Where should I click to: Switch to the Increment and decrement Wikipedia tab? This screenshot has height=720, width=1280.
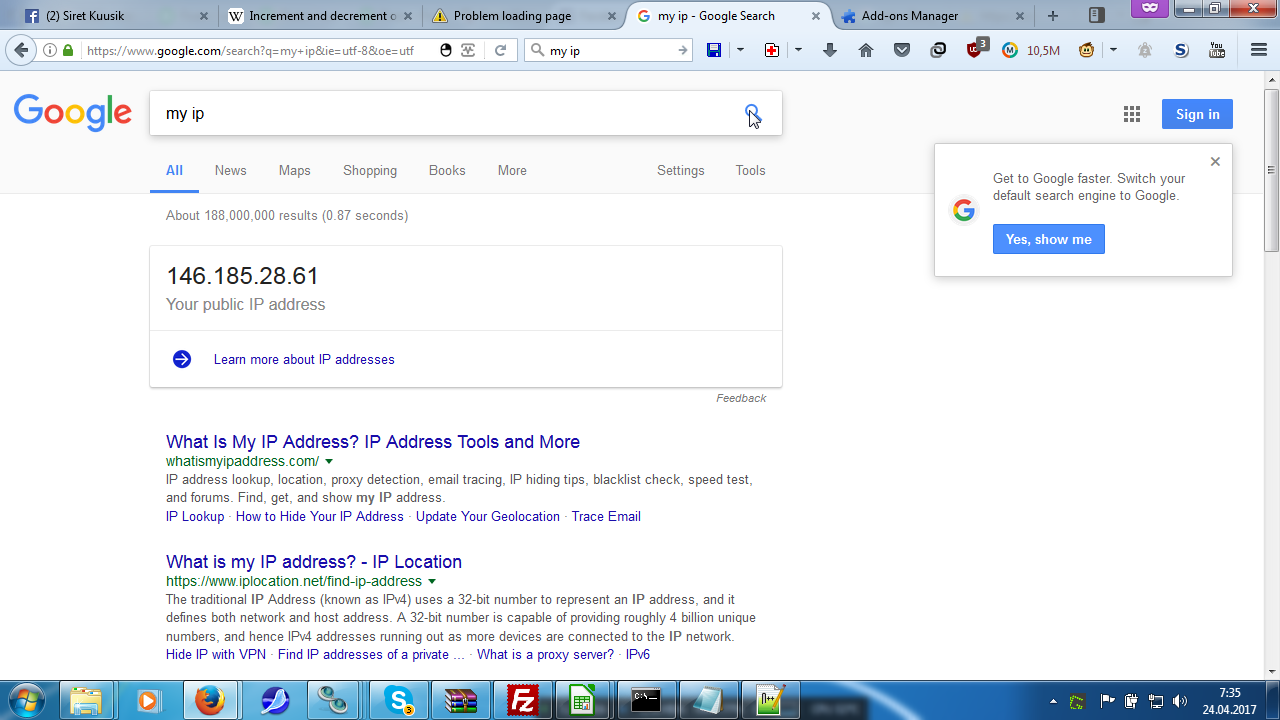pos(320,16)
